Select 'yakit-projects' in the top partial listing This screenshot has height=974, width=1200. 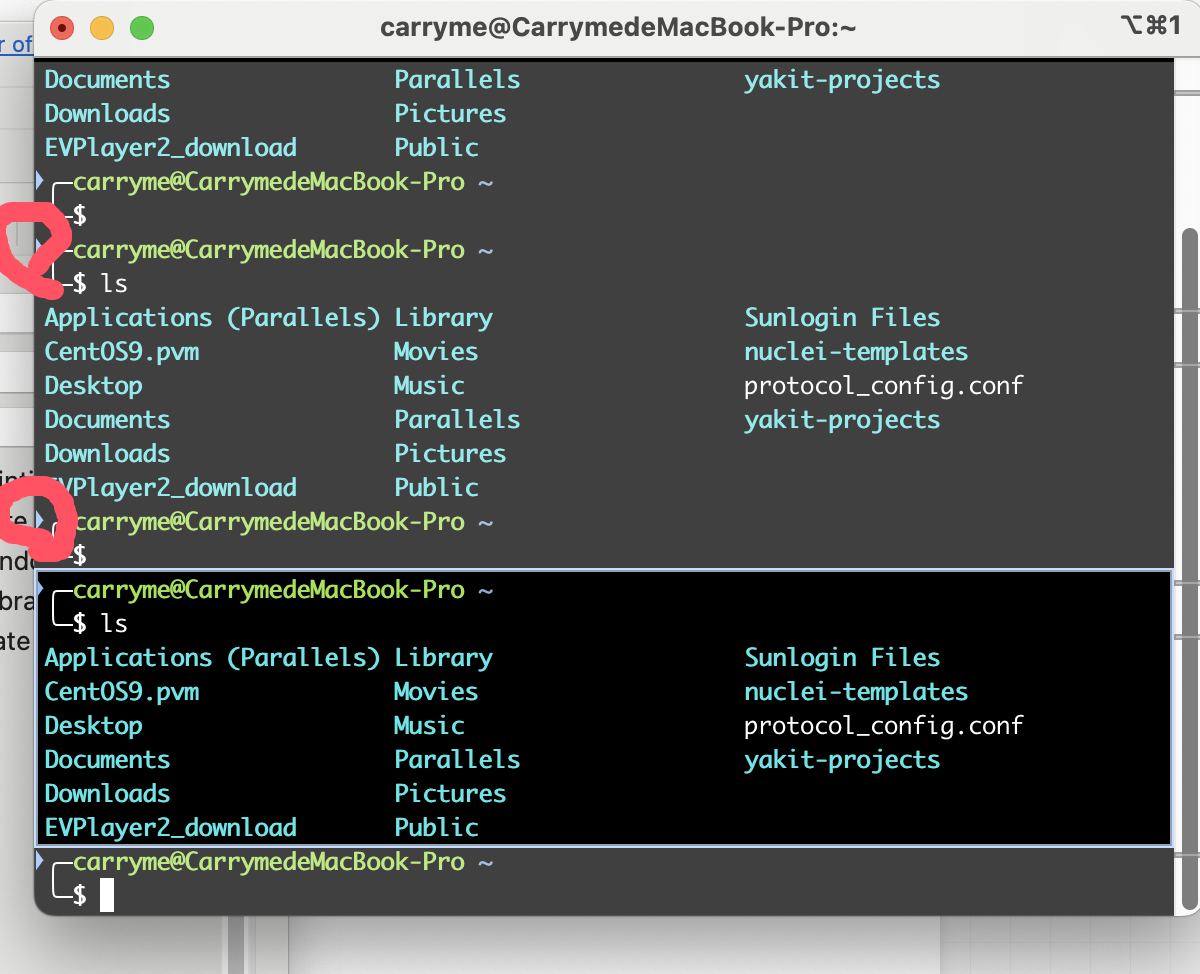click(x=842, y=80)
